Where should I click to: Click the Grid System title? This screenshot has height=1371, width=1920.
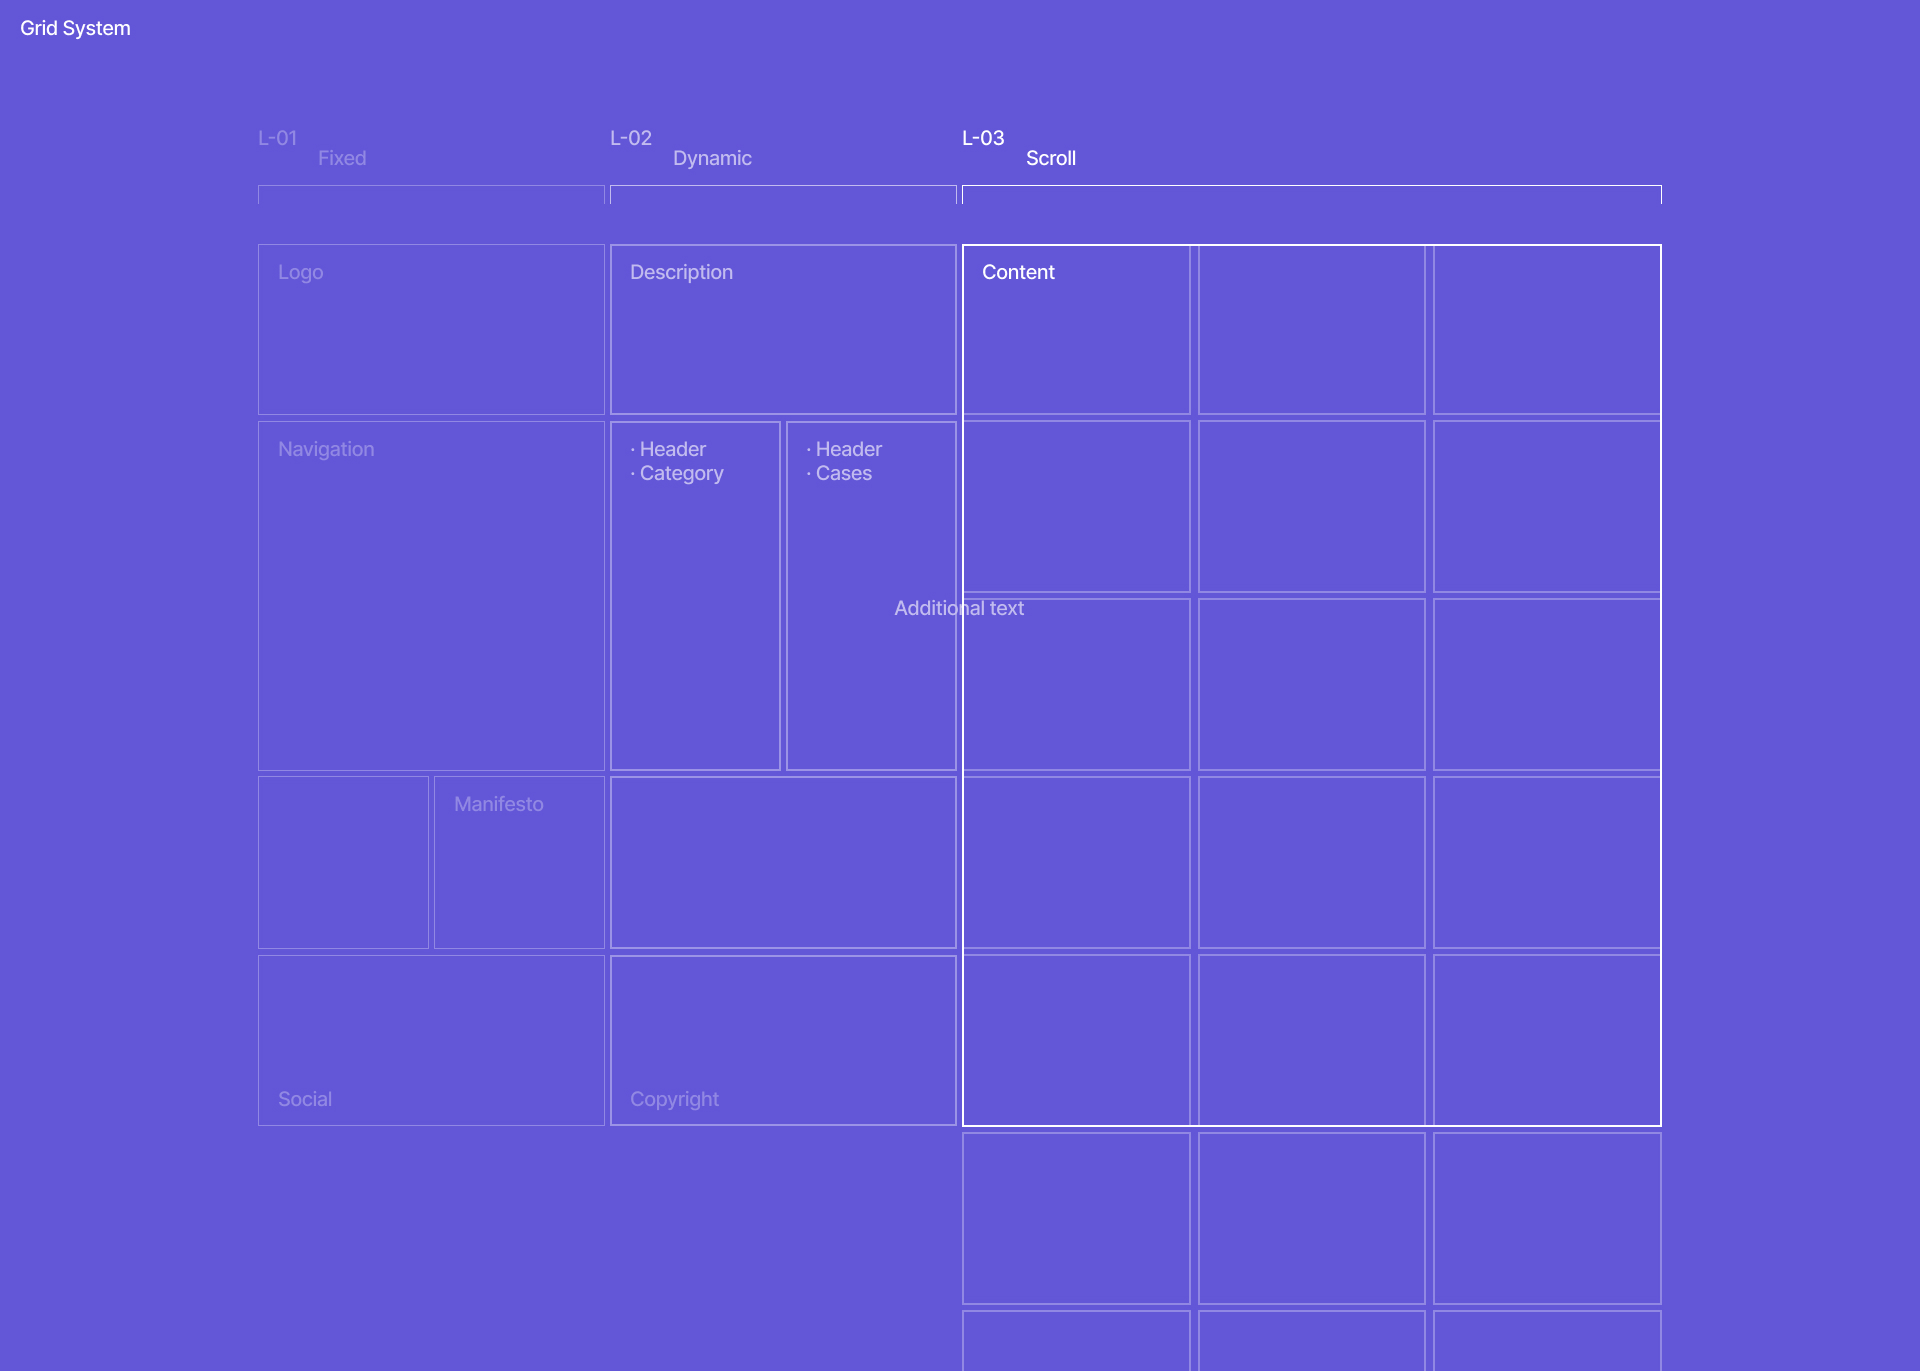coord(75,28)
